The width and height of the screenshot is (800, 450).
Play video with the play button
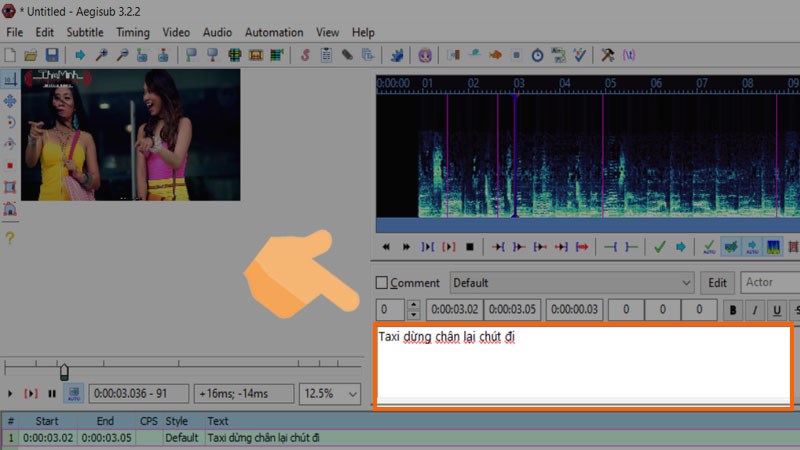pos(10,394)
